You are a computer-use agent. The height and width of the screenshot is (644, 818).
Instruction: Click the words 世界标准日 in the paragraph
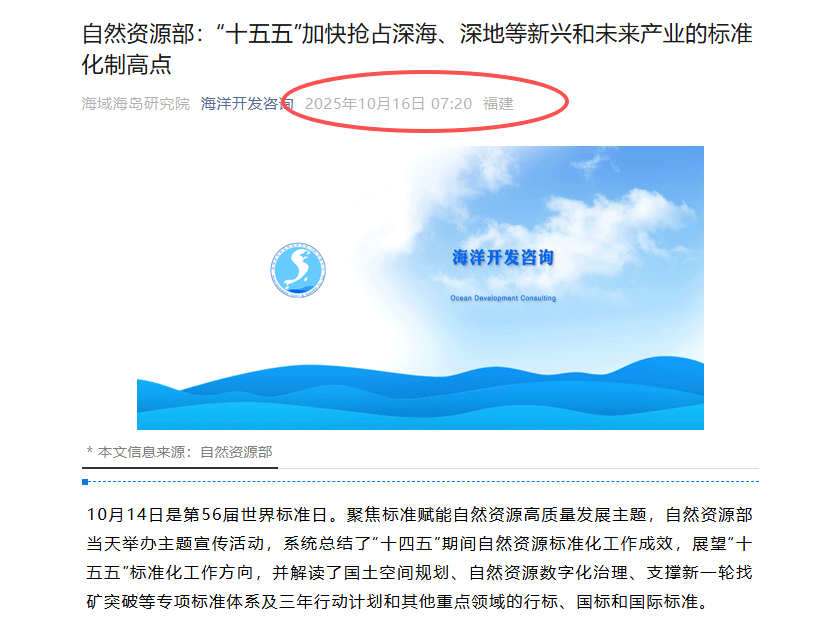click(x=284, y=515)
